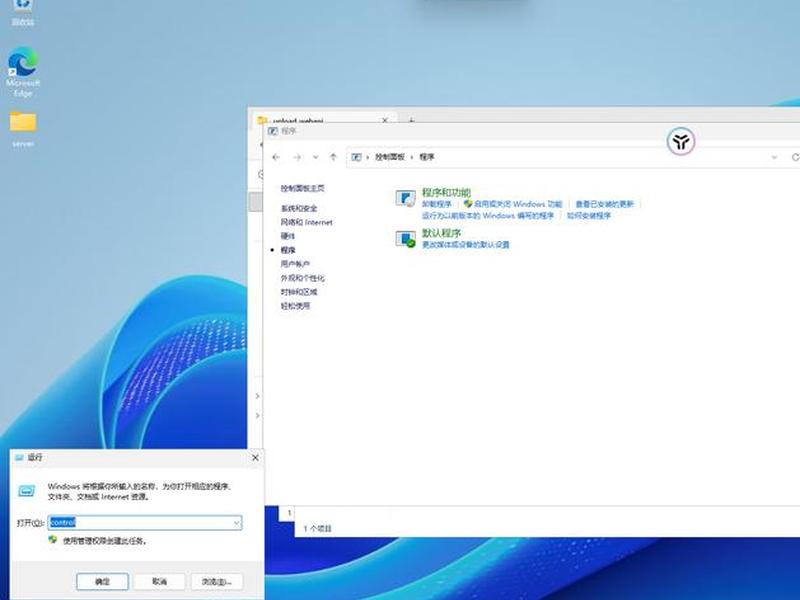Click the circular Y-shaped floating logo
This screenshot has height=600, width=800.
[x=681, y=141]
